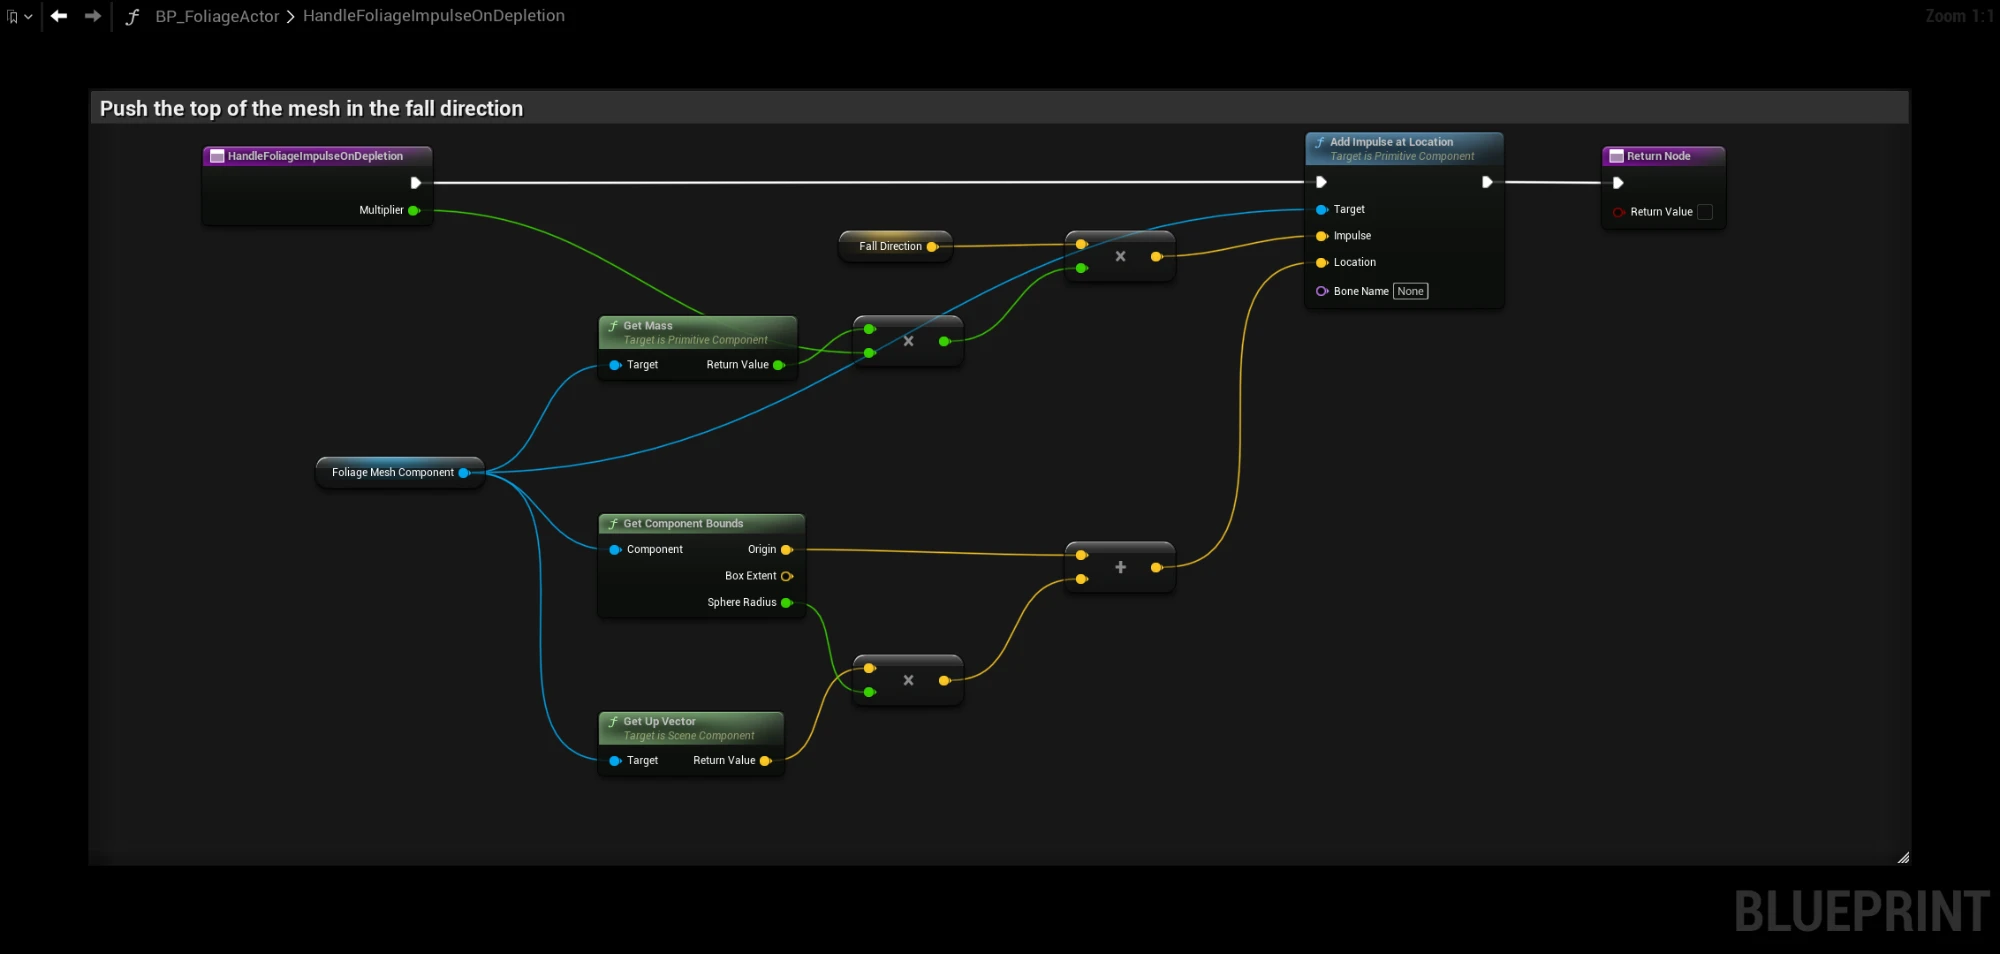Select the multiply node beside Get Up Vector
The width and height of the screenshot is (2000, 954).
coord(908,680)
